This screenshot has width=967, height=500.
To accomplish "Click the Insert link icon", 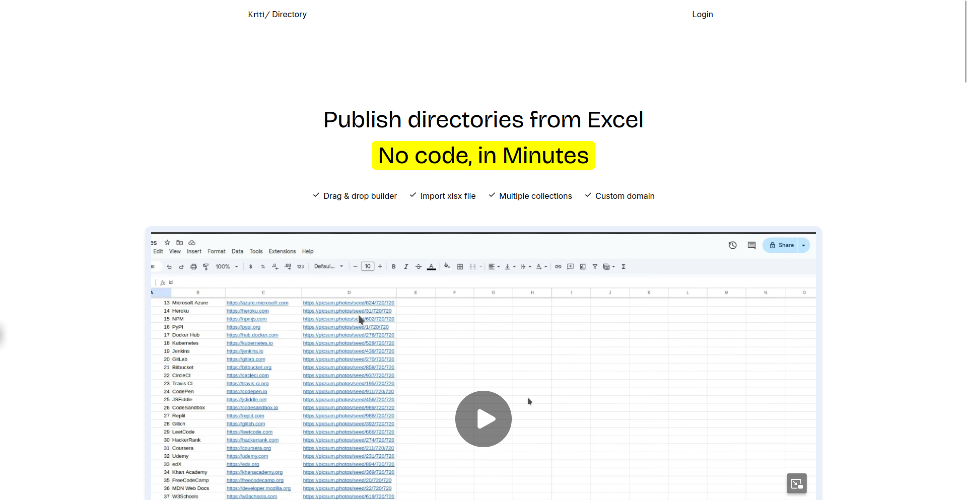I will [558, 267].
